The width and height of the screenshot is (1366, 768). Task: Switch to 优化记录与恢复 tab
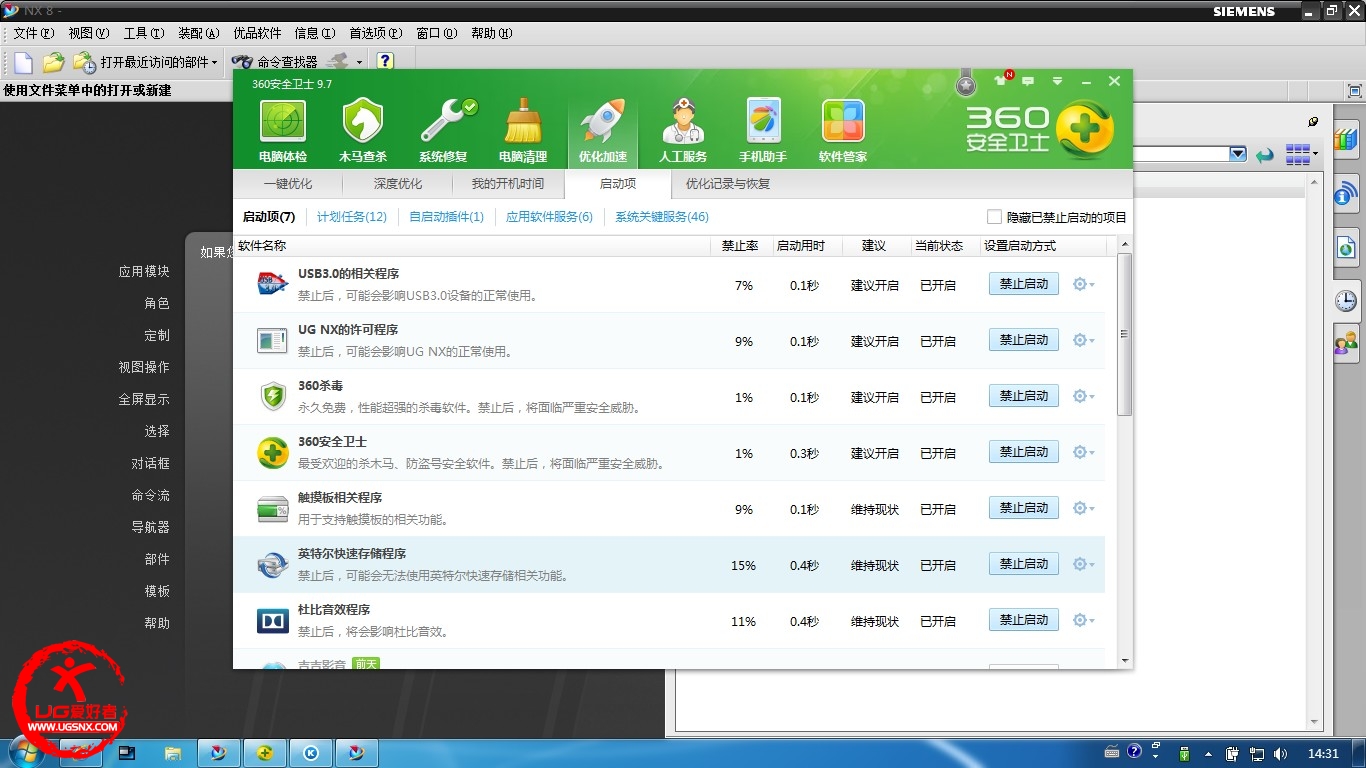(728, 184)
